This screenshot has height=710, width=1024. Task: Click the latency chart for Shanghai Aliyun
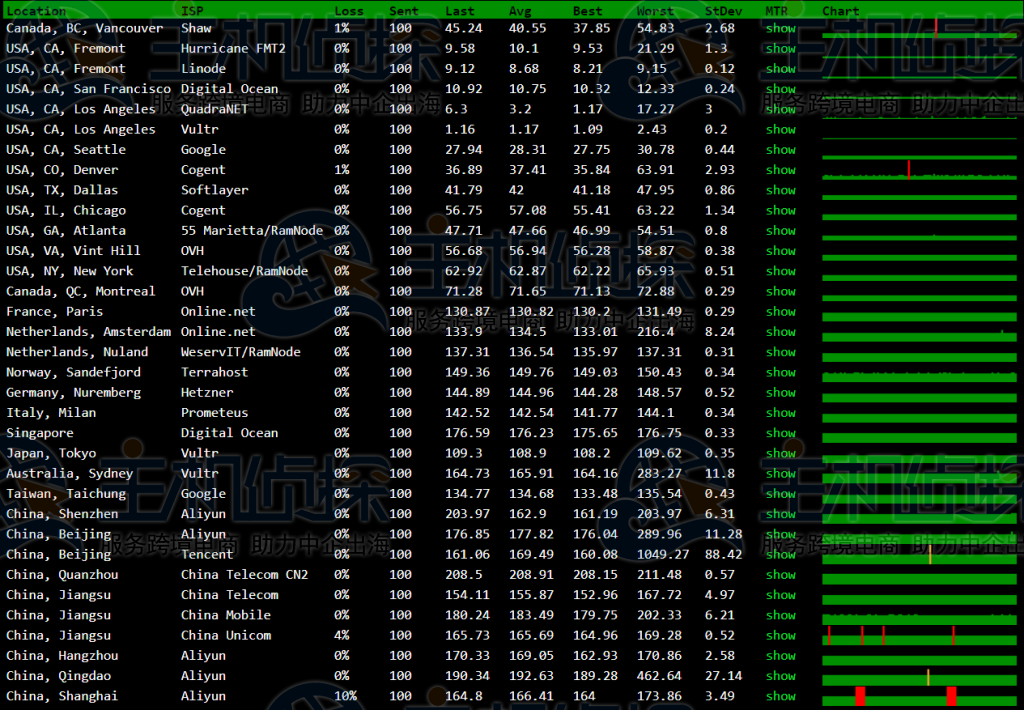pos(918,696)
